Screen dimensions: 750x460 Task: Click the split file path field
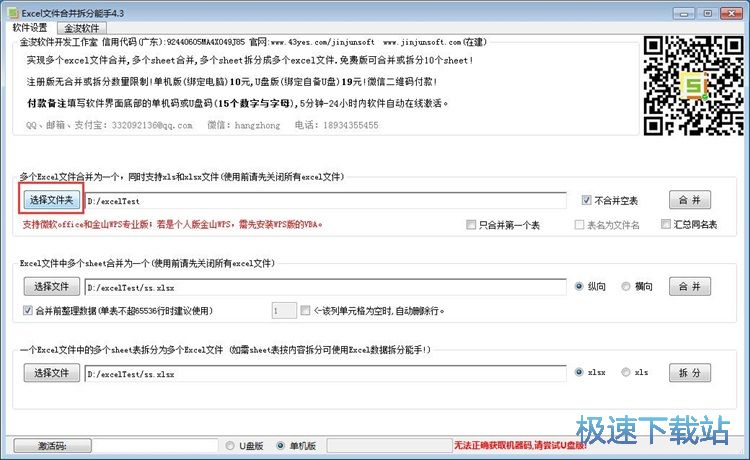pyautogui.click(x=325, y=374)
